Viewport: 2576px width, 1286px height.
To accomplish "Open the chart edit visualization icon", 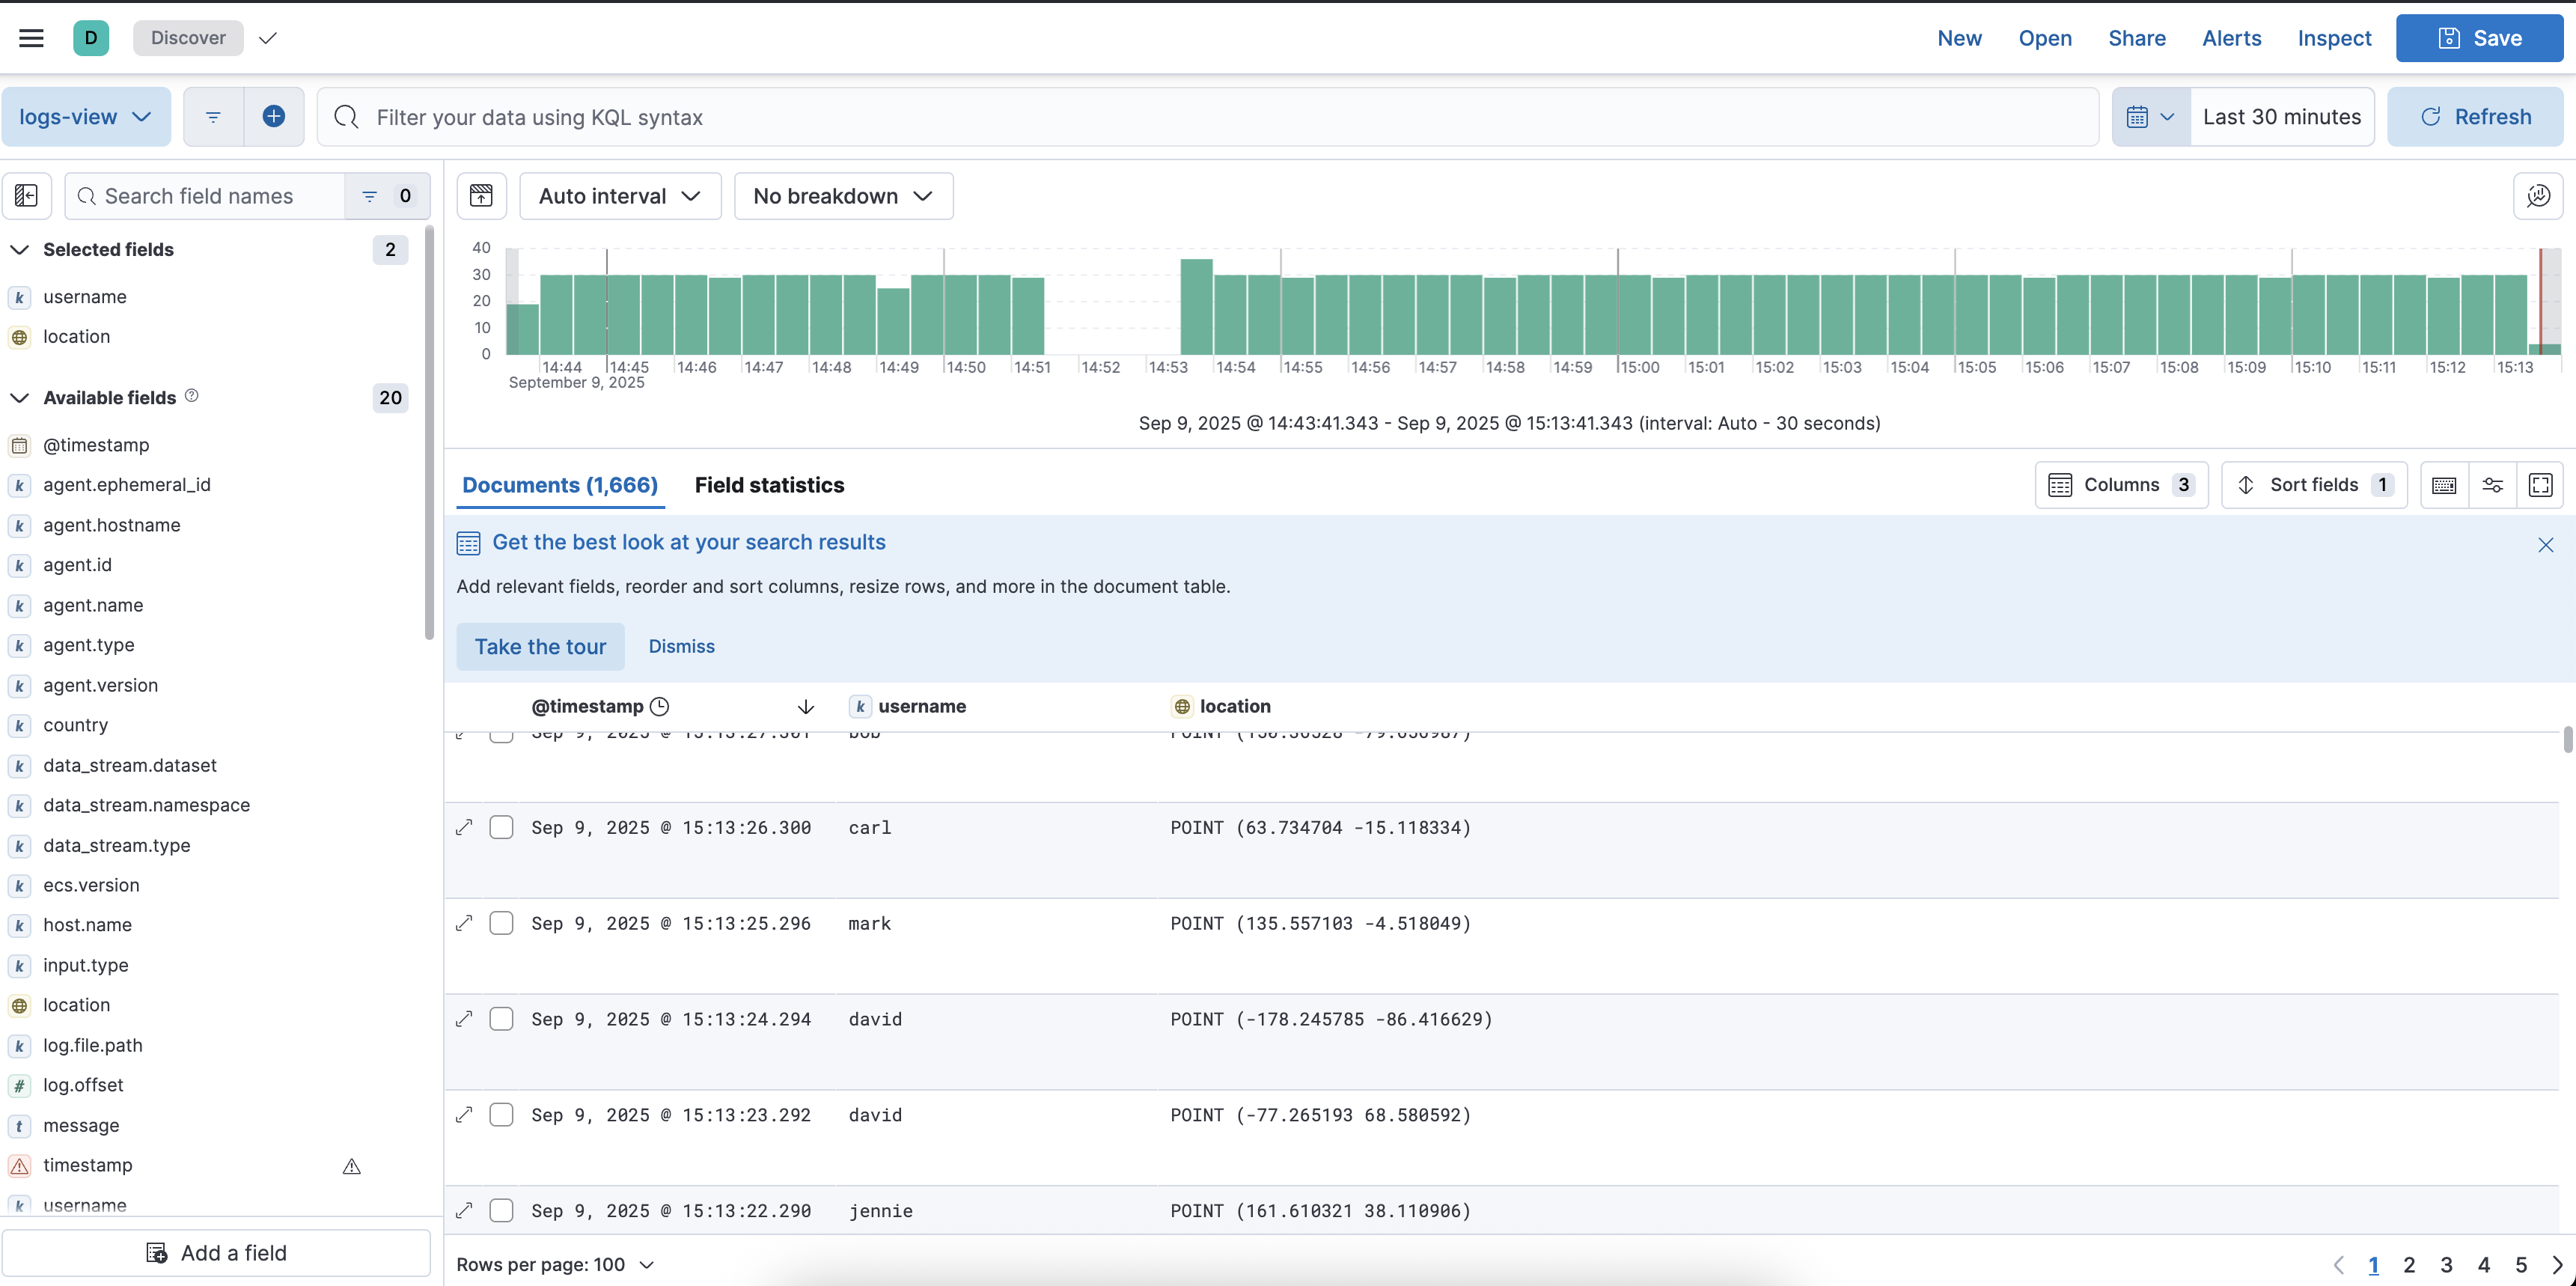I will click(2537, 196).
